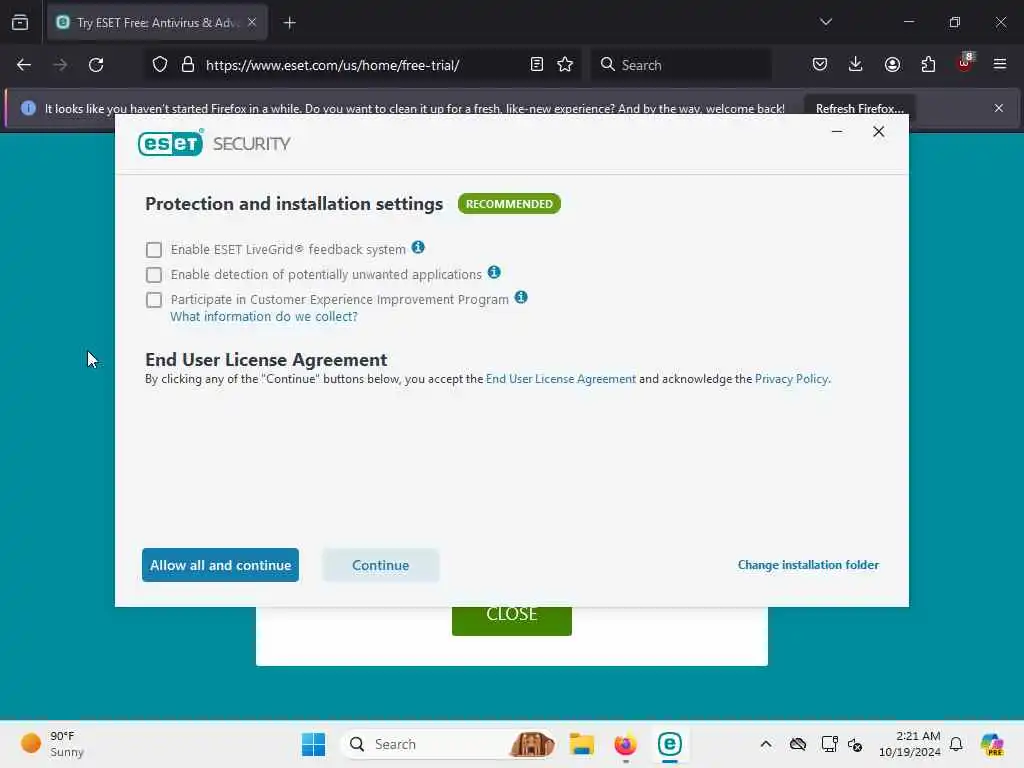Click the Firefox search box
The image size is (1024, 768).
pyautogui.click(x=680, y=65)
